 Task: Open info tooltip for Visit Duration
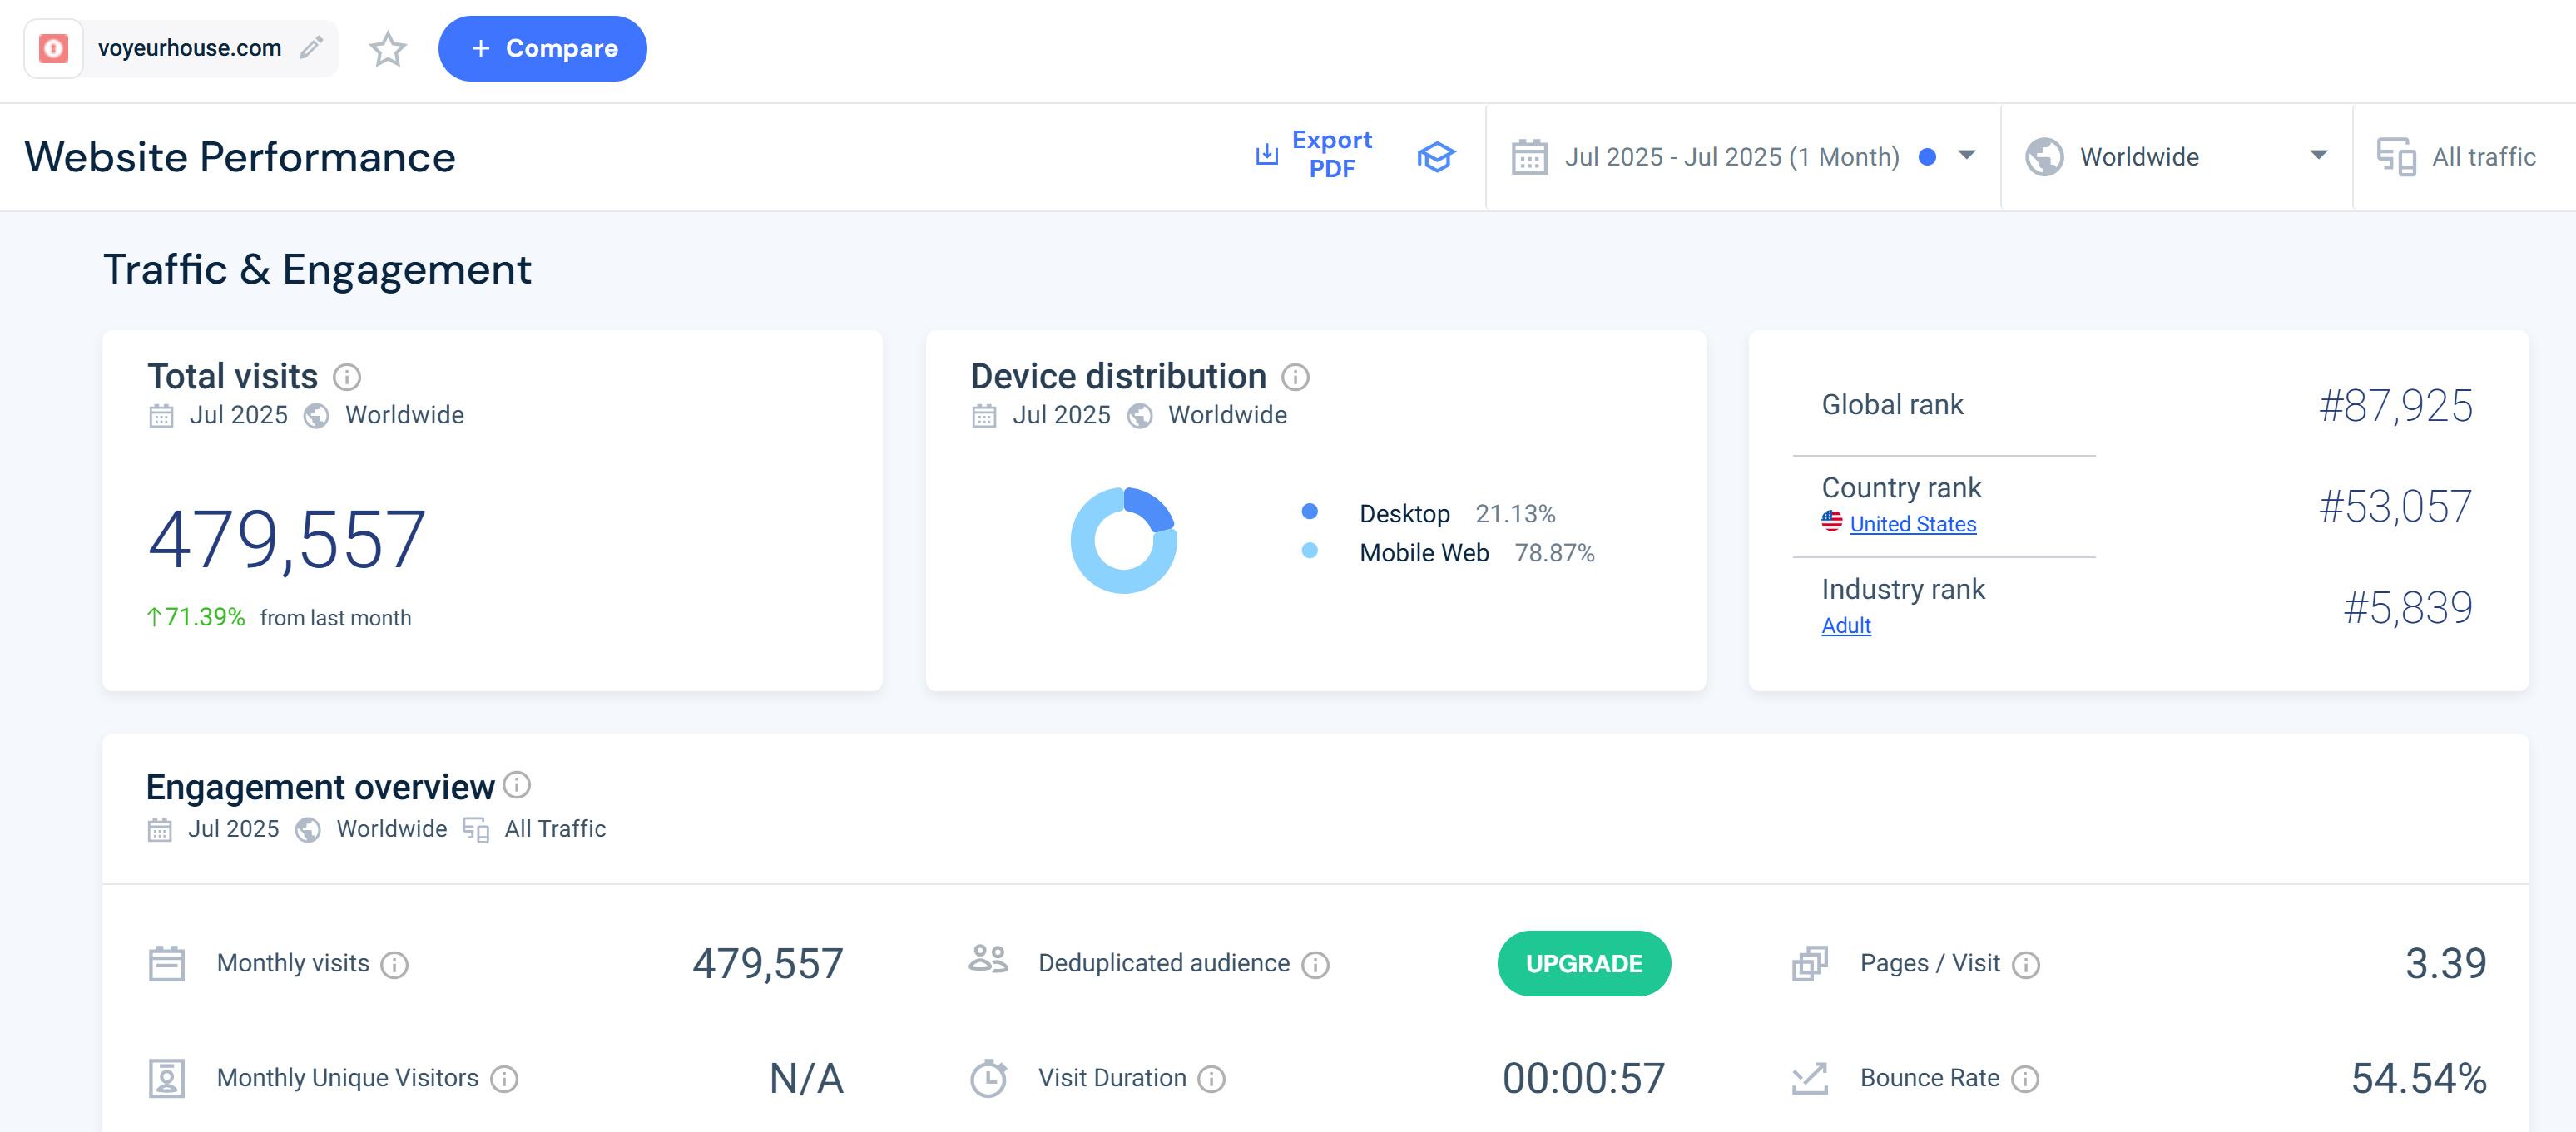(x=1211, y=1079)
